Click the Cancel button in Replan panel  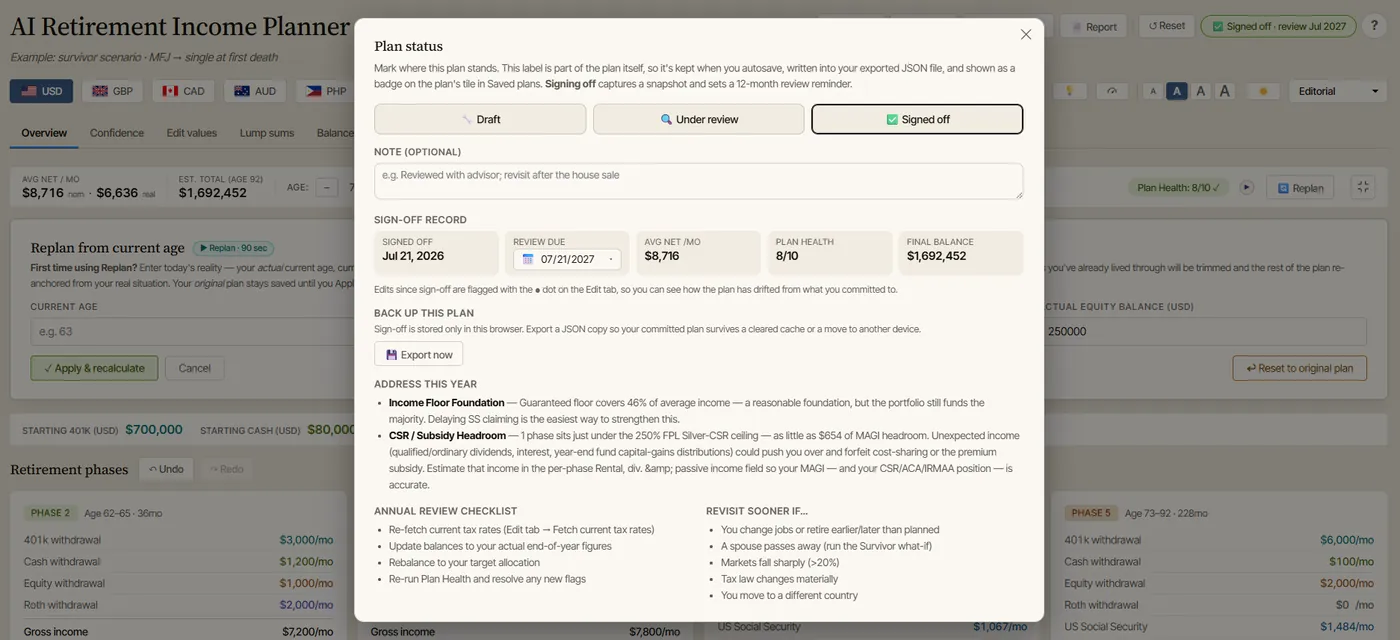point(194,368)
